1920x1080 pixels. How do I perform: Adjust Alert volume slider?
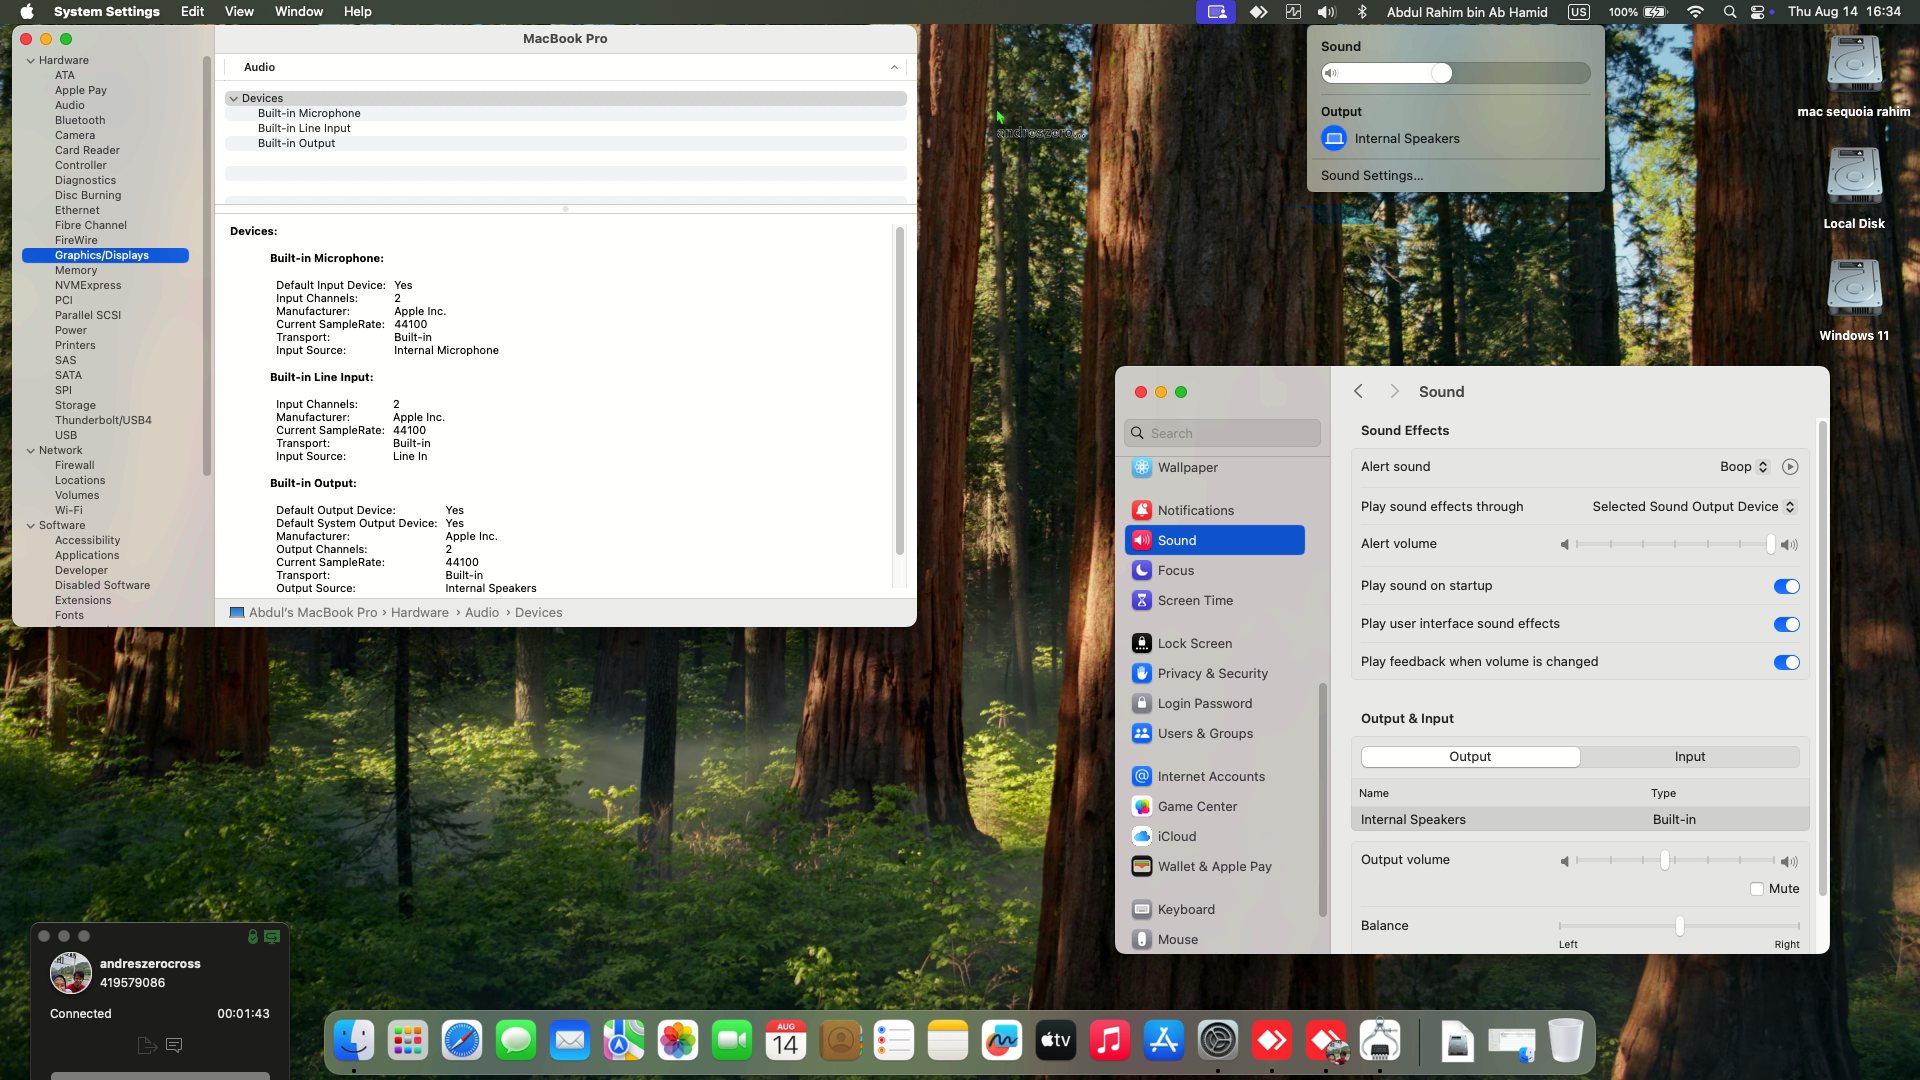pyautogui.click(x=1676, y=545)
